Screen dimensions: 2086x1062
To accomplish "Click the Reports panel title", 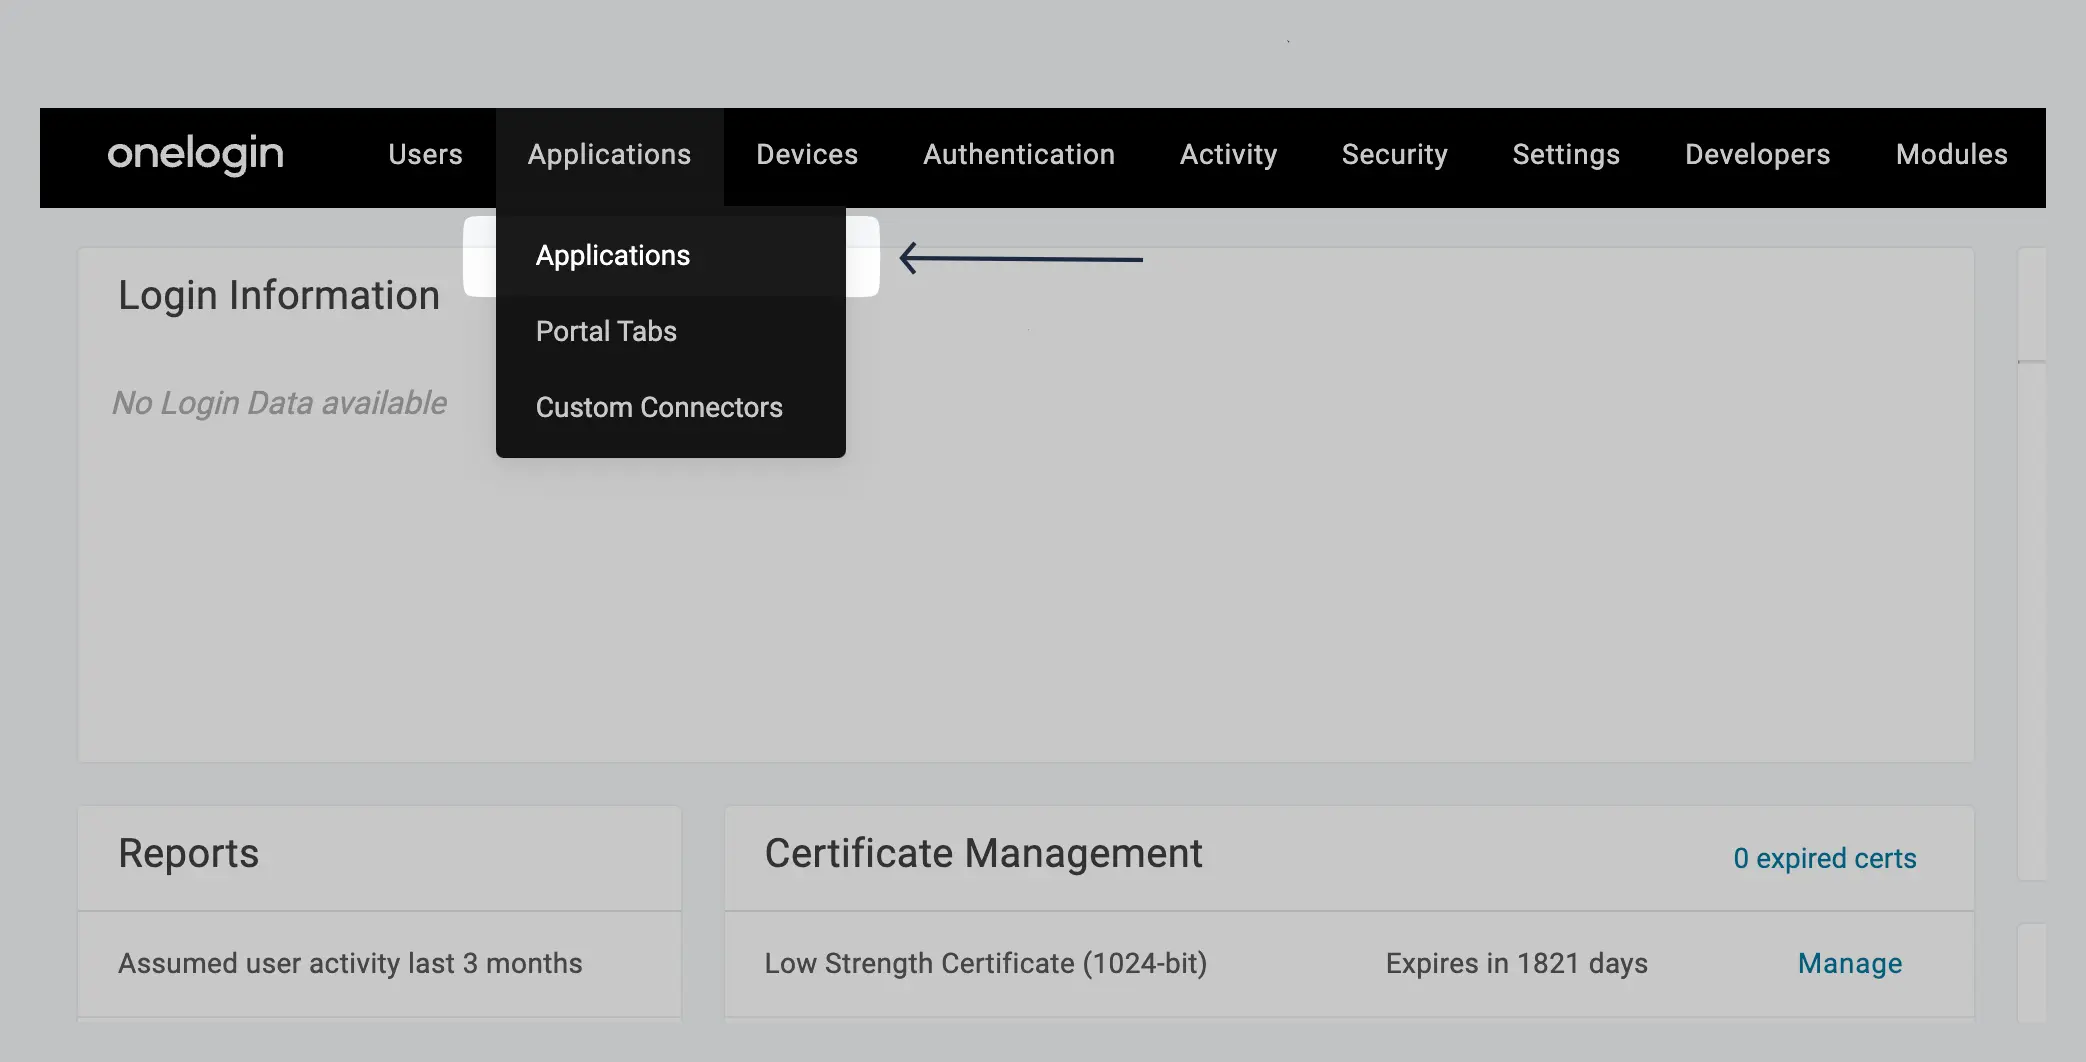I will click(189, 853).
